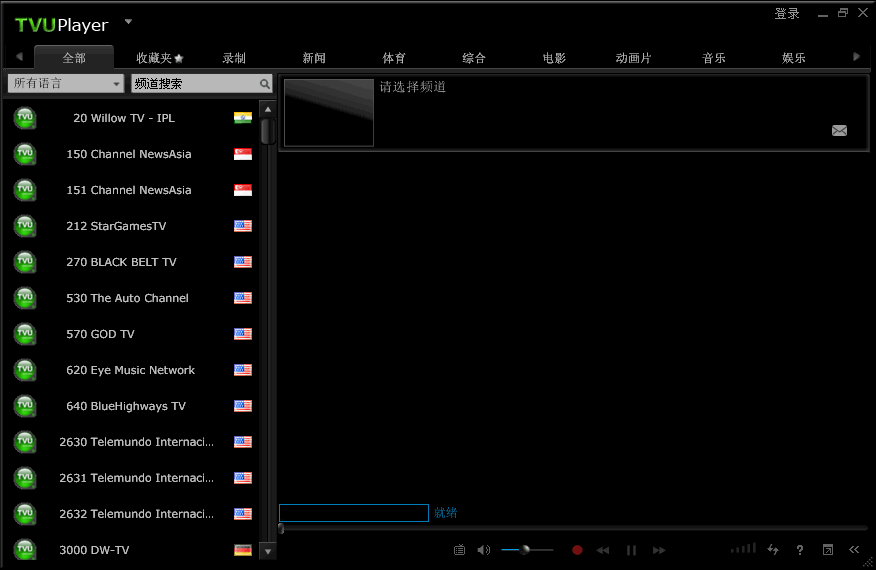This screenshot has height=570, width=876.
Task: Select channel 640 BlueHighways TV
Action: click(x=133, y=406)
